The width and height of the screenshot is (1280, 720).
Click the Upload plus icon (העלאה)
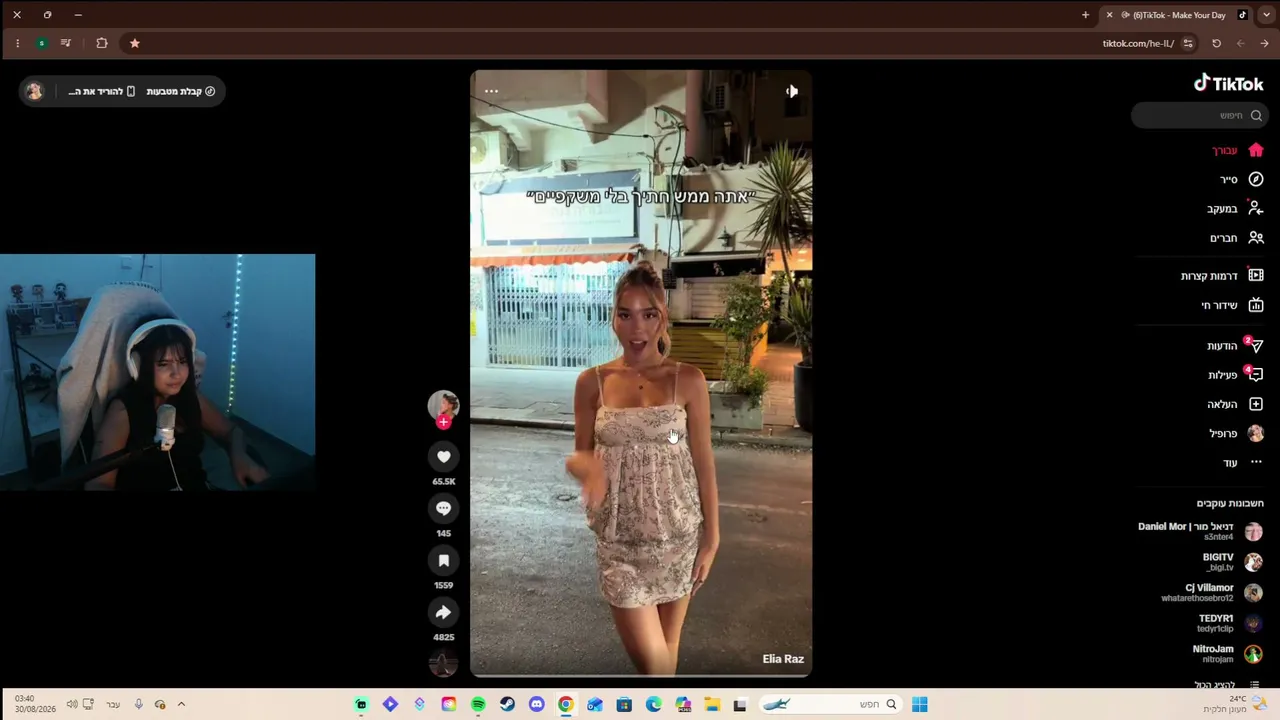[1256, 404]
